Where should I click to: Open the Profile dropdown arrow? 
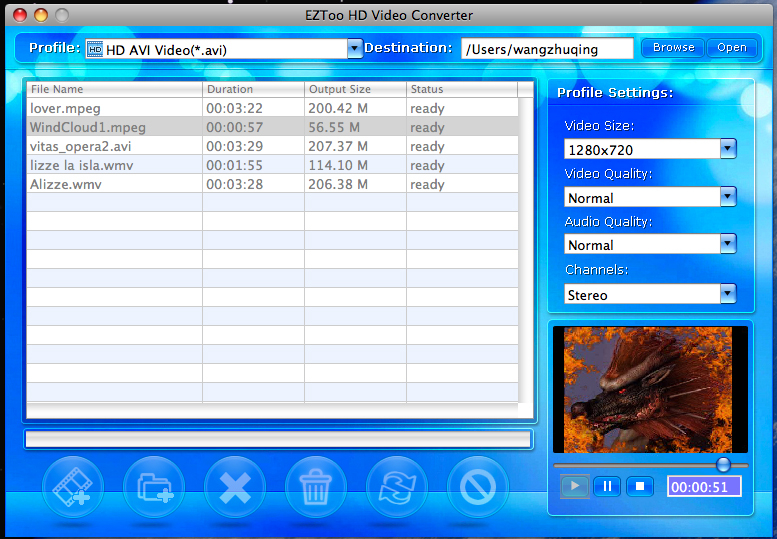tap(354, 49)
